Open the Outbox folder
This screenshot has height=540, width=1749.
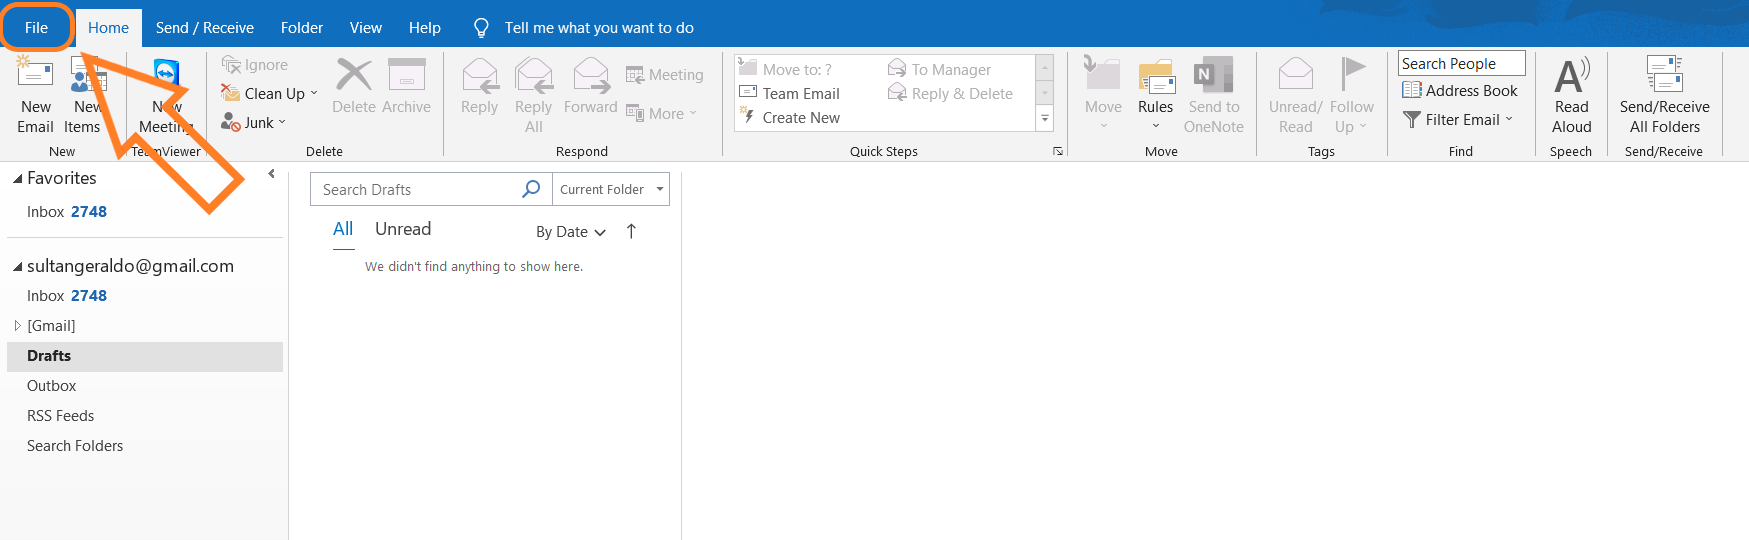pos(52,386)
